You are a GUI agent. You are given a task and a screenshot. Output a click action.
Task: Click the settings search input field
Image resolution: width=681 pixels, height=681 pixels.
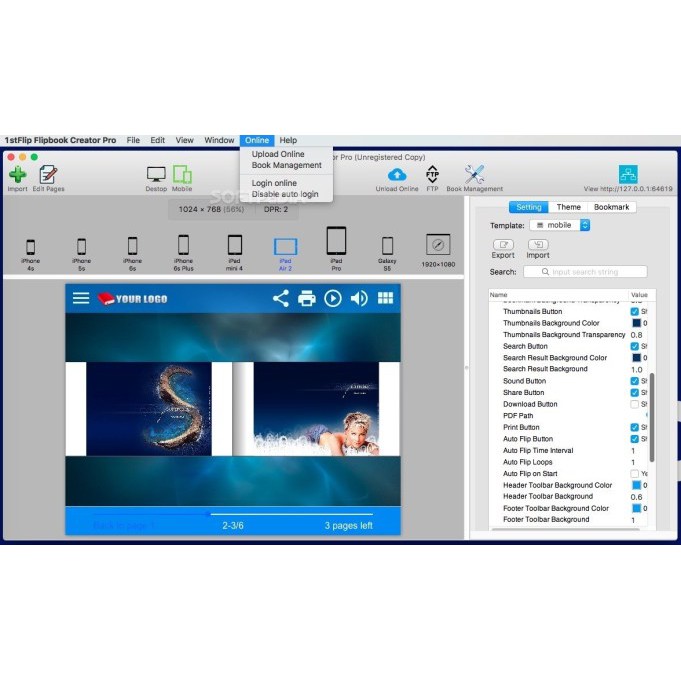point(585,272)
